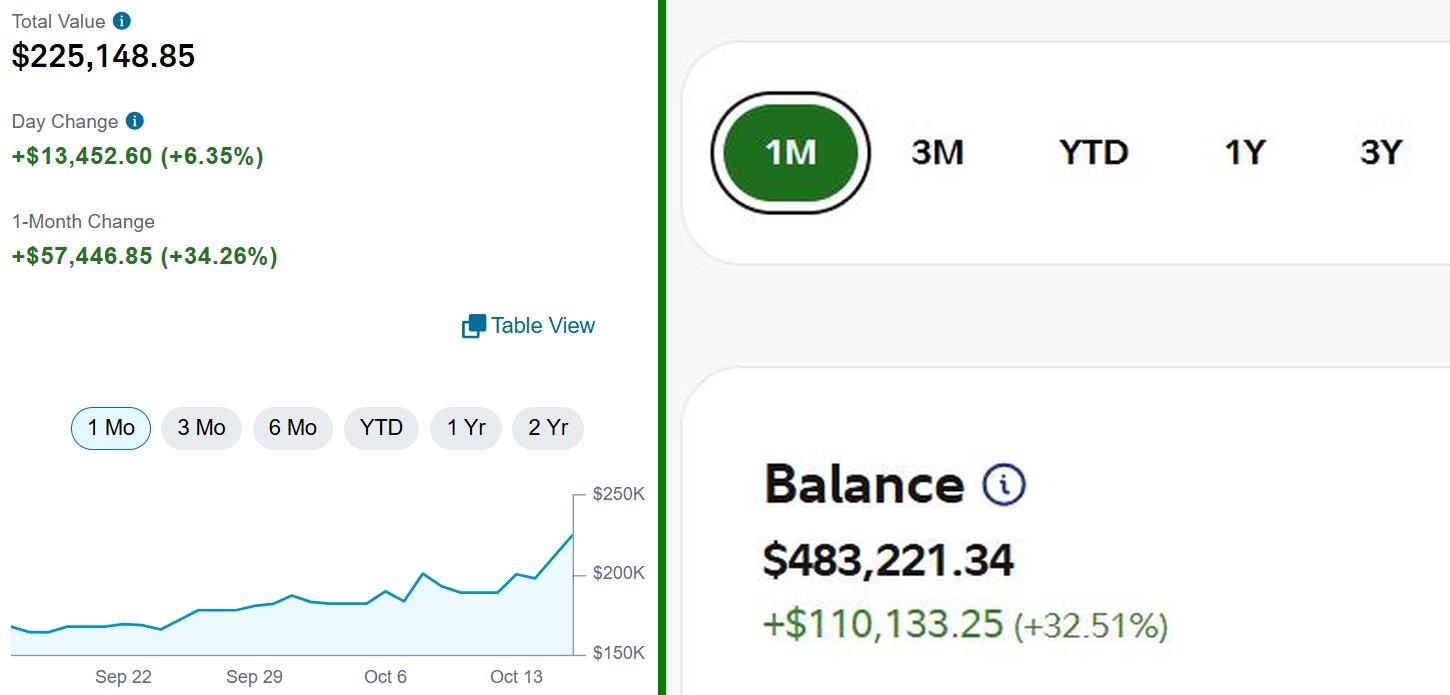
Task: Click the info icon beside Total Value
Action: [x=122, y=21]
